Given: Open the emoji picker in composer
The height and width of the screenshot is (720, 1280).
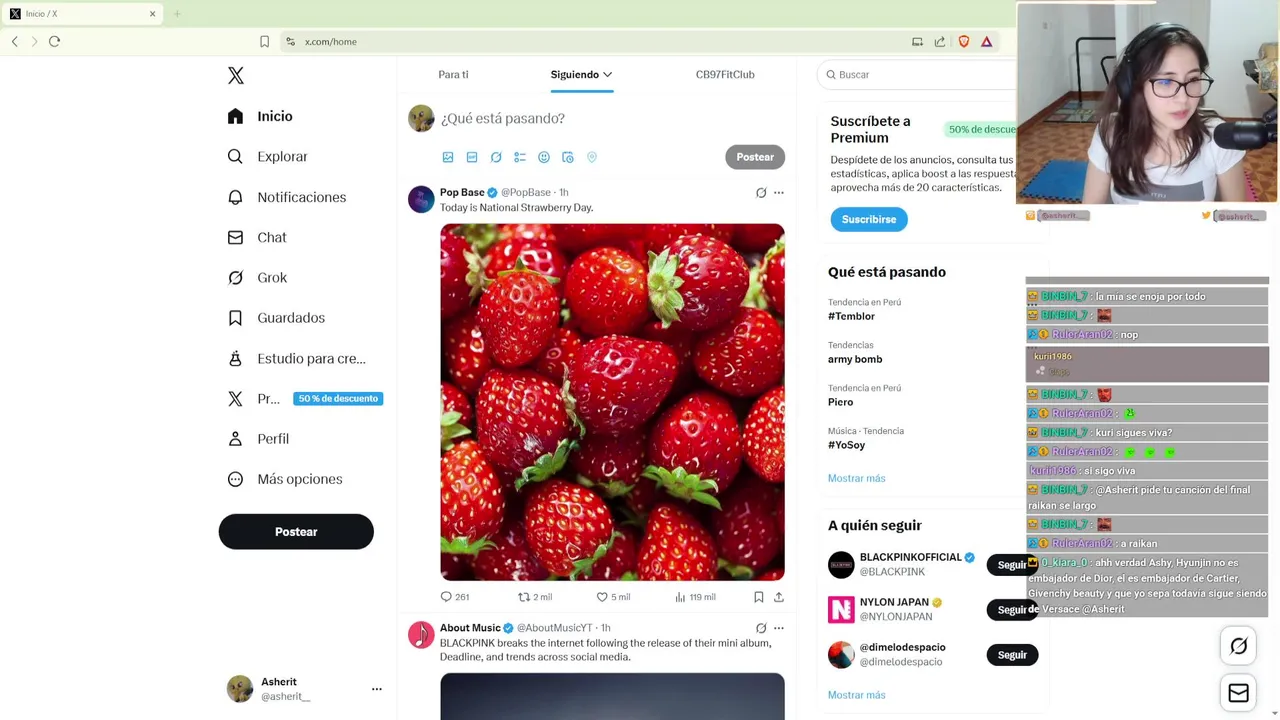Looking at the screenshot, I should [x=544, y=157].
